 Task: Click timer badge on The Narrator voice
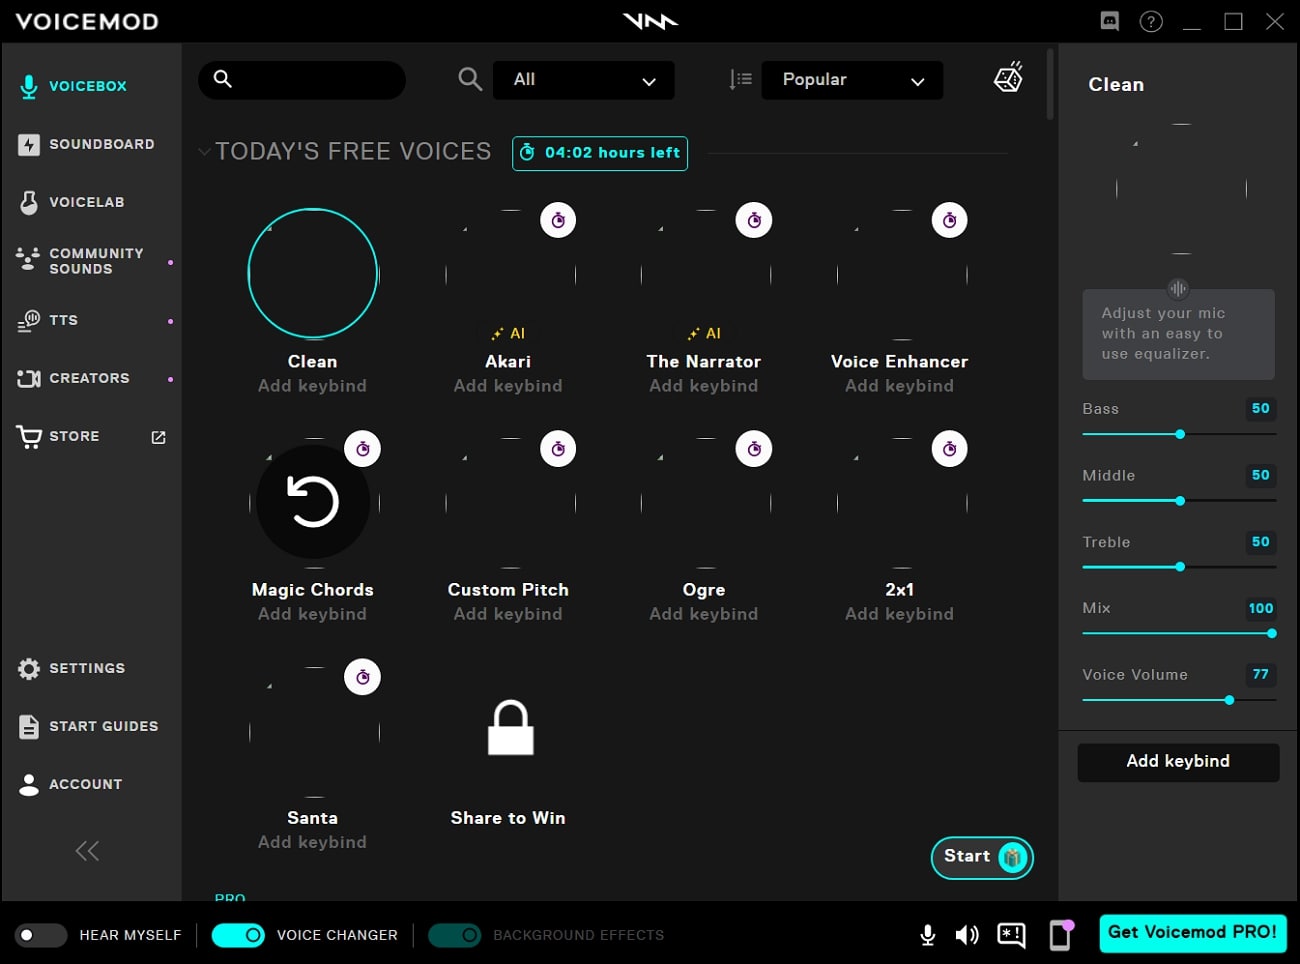754,220
